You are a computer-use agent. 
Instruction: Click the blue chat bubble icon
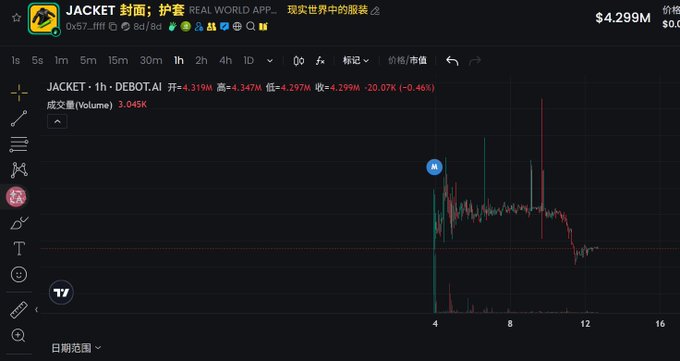click(x=224, y=26)
